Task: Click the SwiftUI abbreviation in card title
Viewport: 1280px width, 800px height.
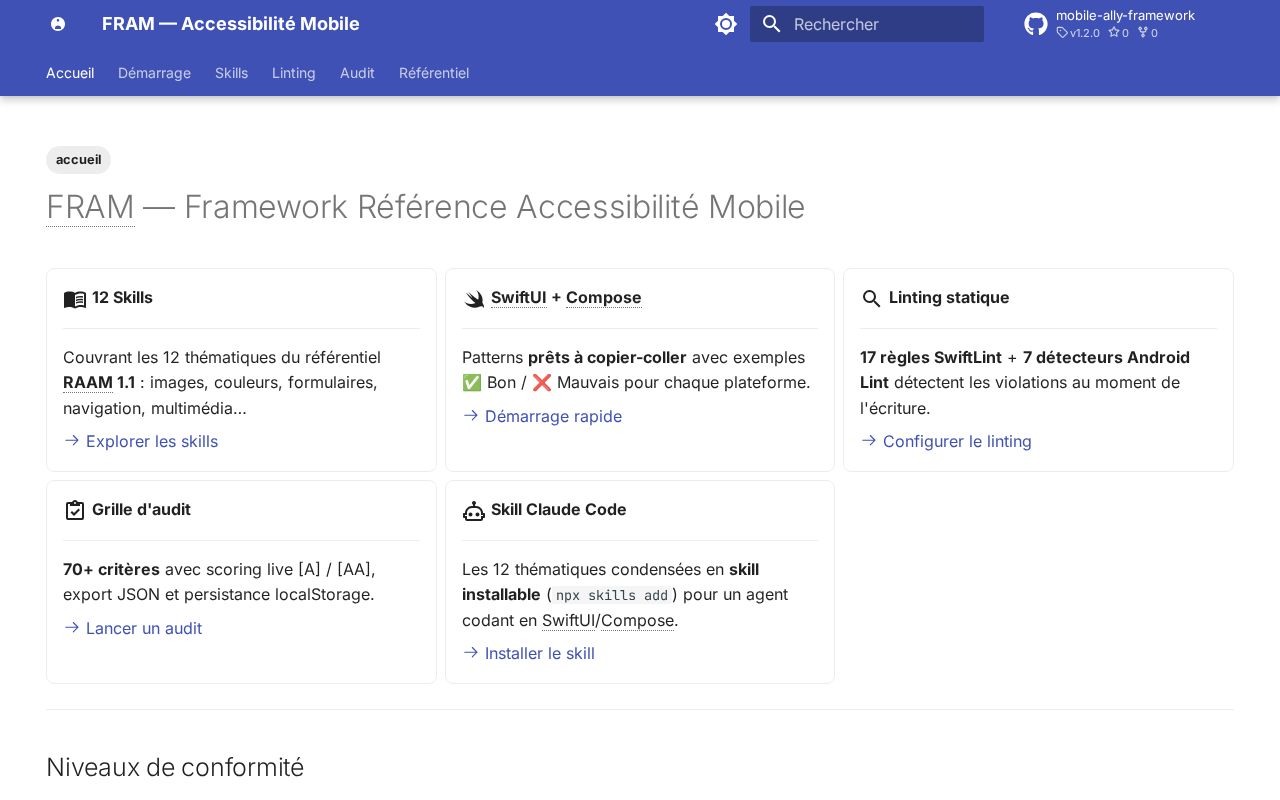Action: [519, 297]
